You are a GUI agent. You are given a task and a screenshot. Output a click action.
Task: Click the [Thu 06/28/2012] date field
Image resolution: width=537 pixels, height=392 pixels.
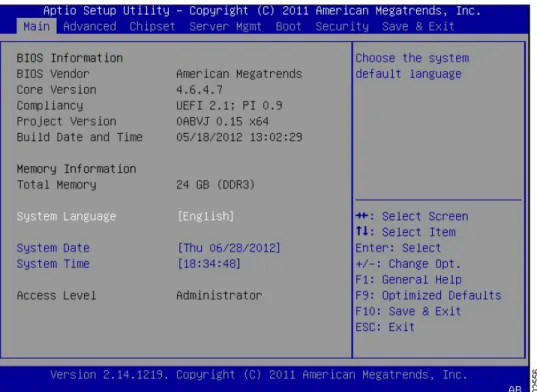(229, 248)
